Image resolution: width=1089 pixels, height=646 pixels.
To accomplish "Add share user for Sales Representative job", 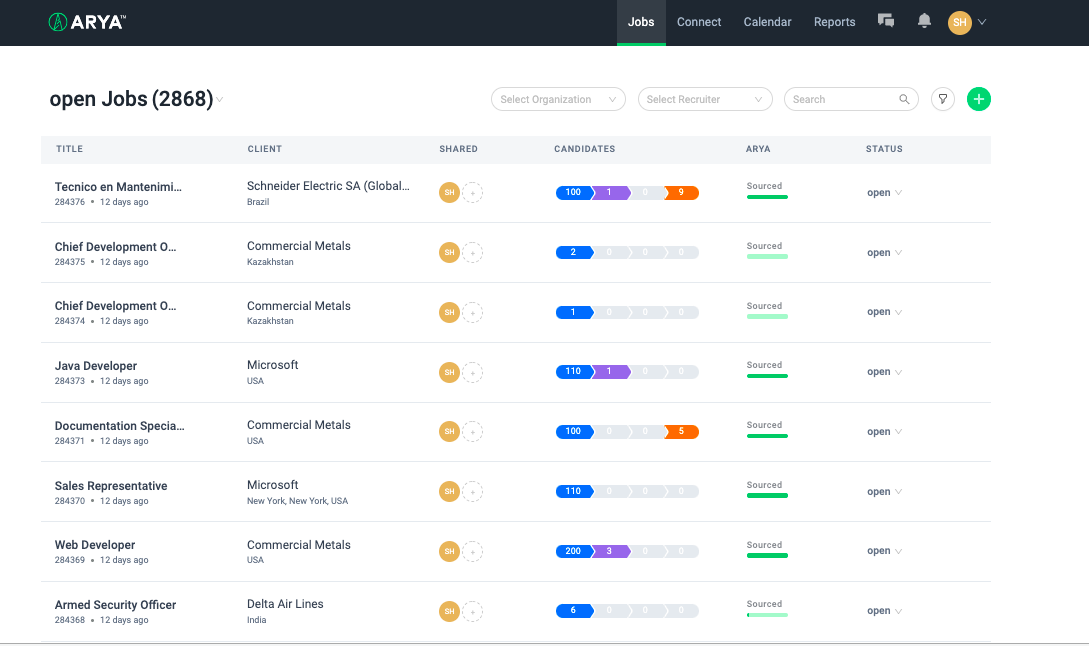I will 472,491.
